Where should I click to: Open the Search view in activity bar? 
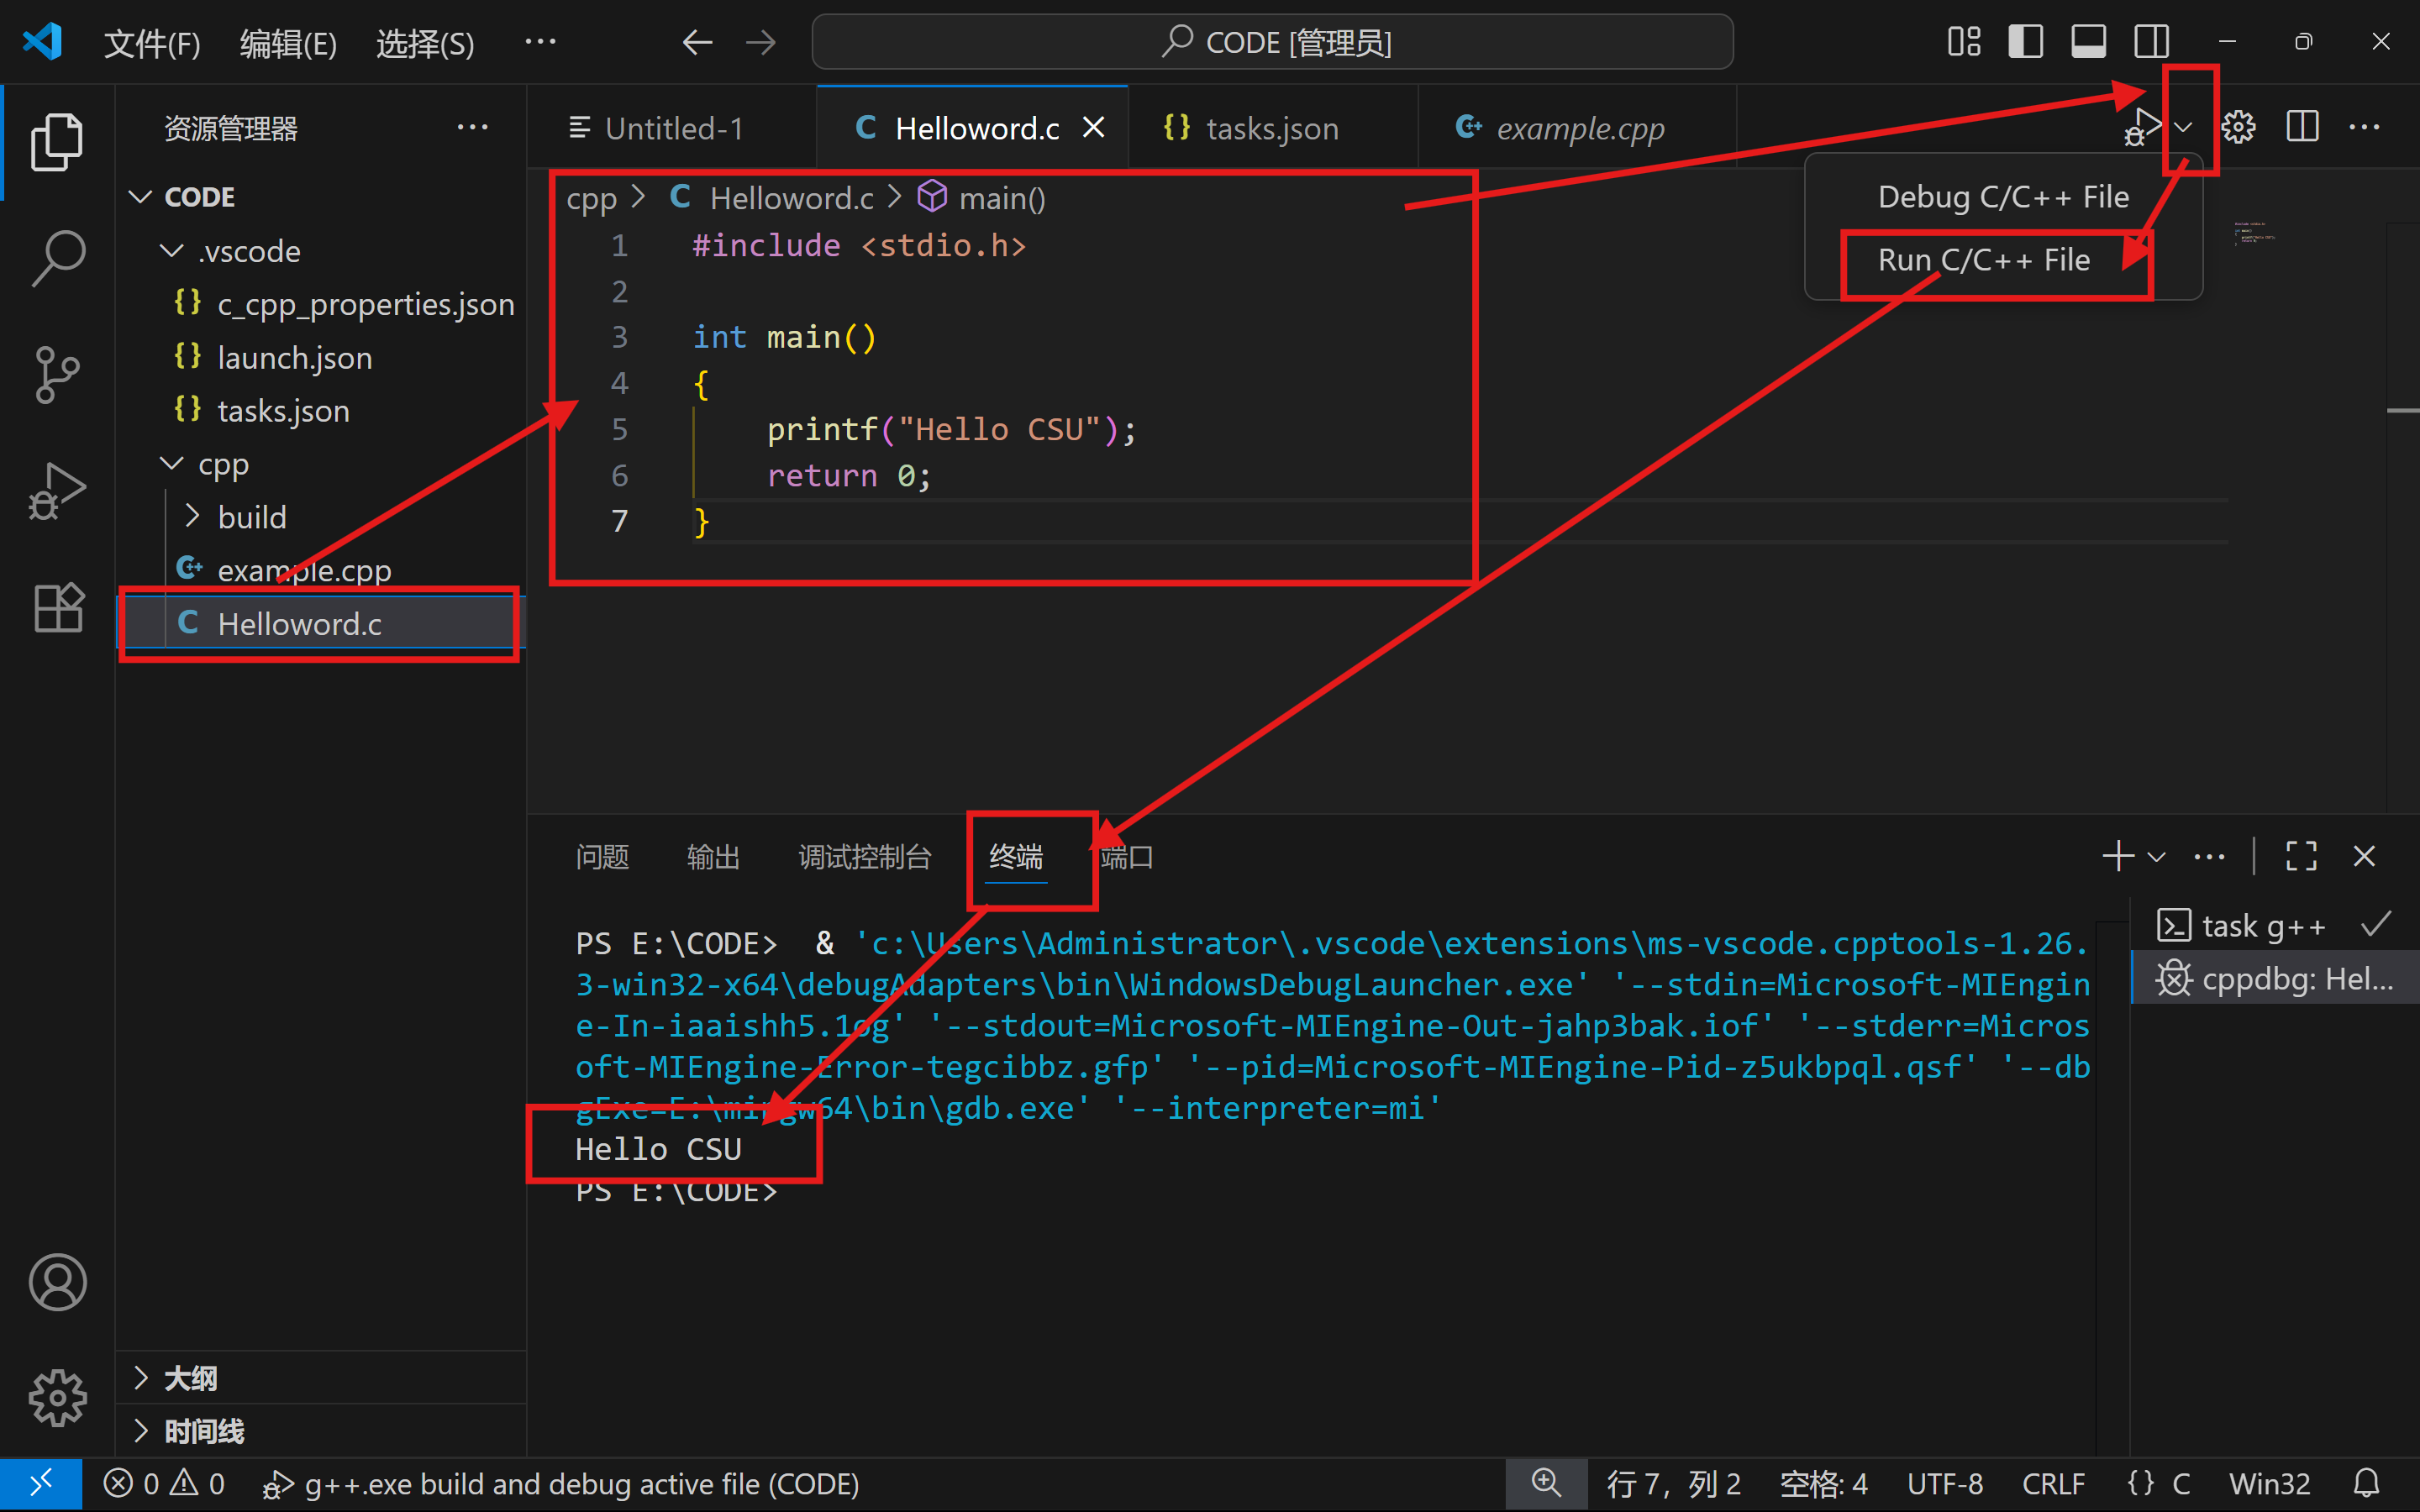57,257
